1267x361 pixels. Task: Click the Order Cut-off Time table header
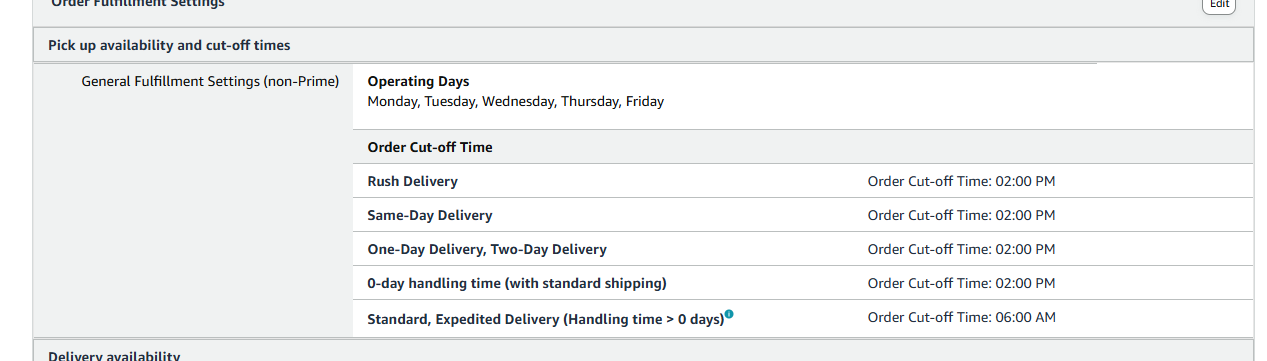tap(430, 147)
